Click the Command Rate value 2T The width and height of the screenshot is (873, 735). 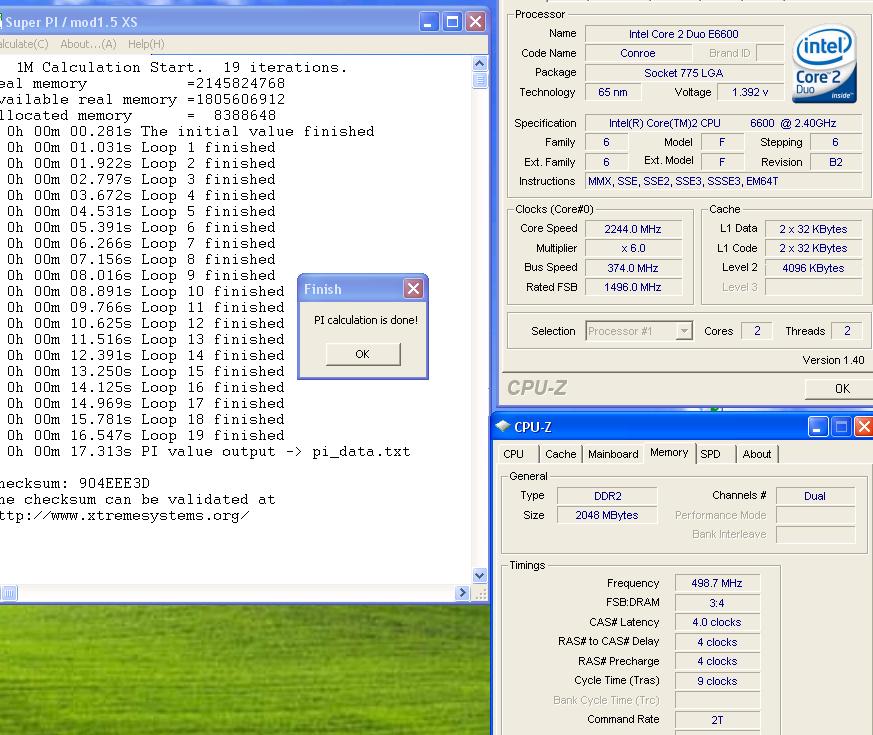click(x=717, y=720)
